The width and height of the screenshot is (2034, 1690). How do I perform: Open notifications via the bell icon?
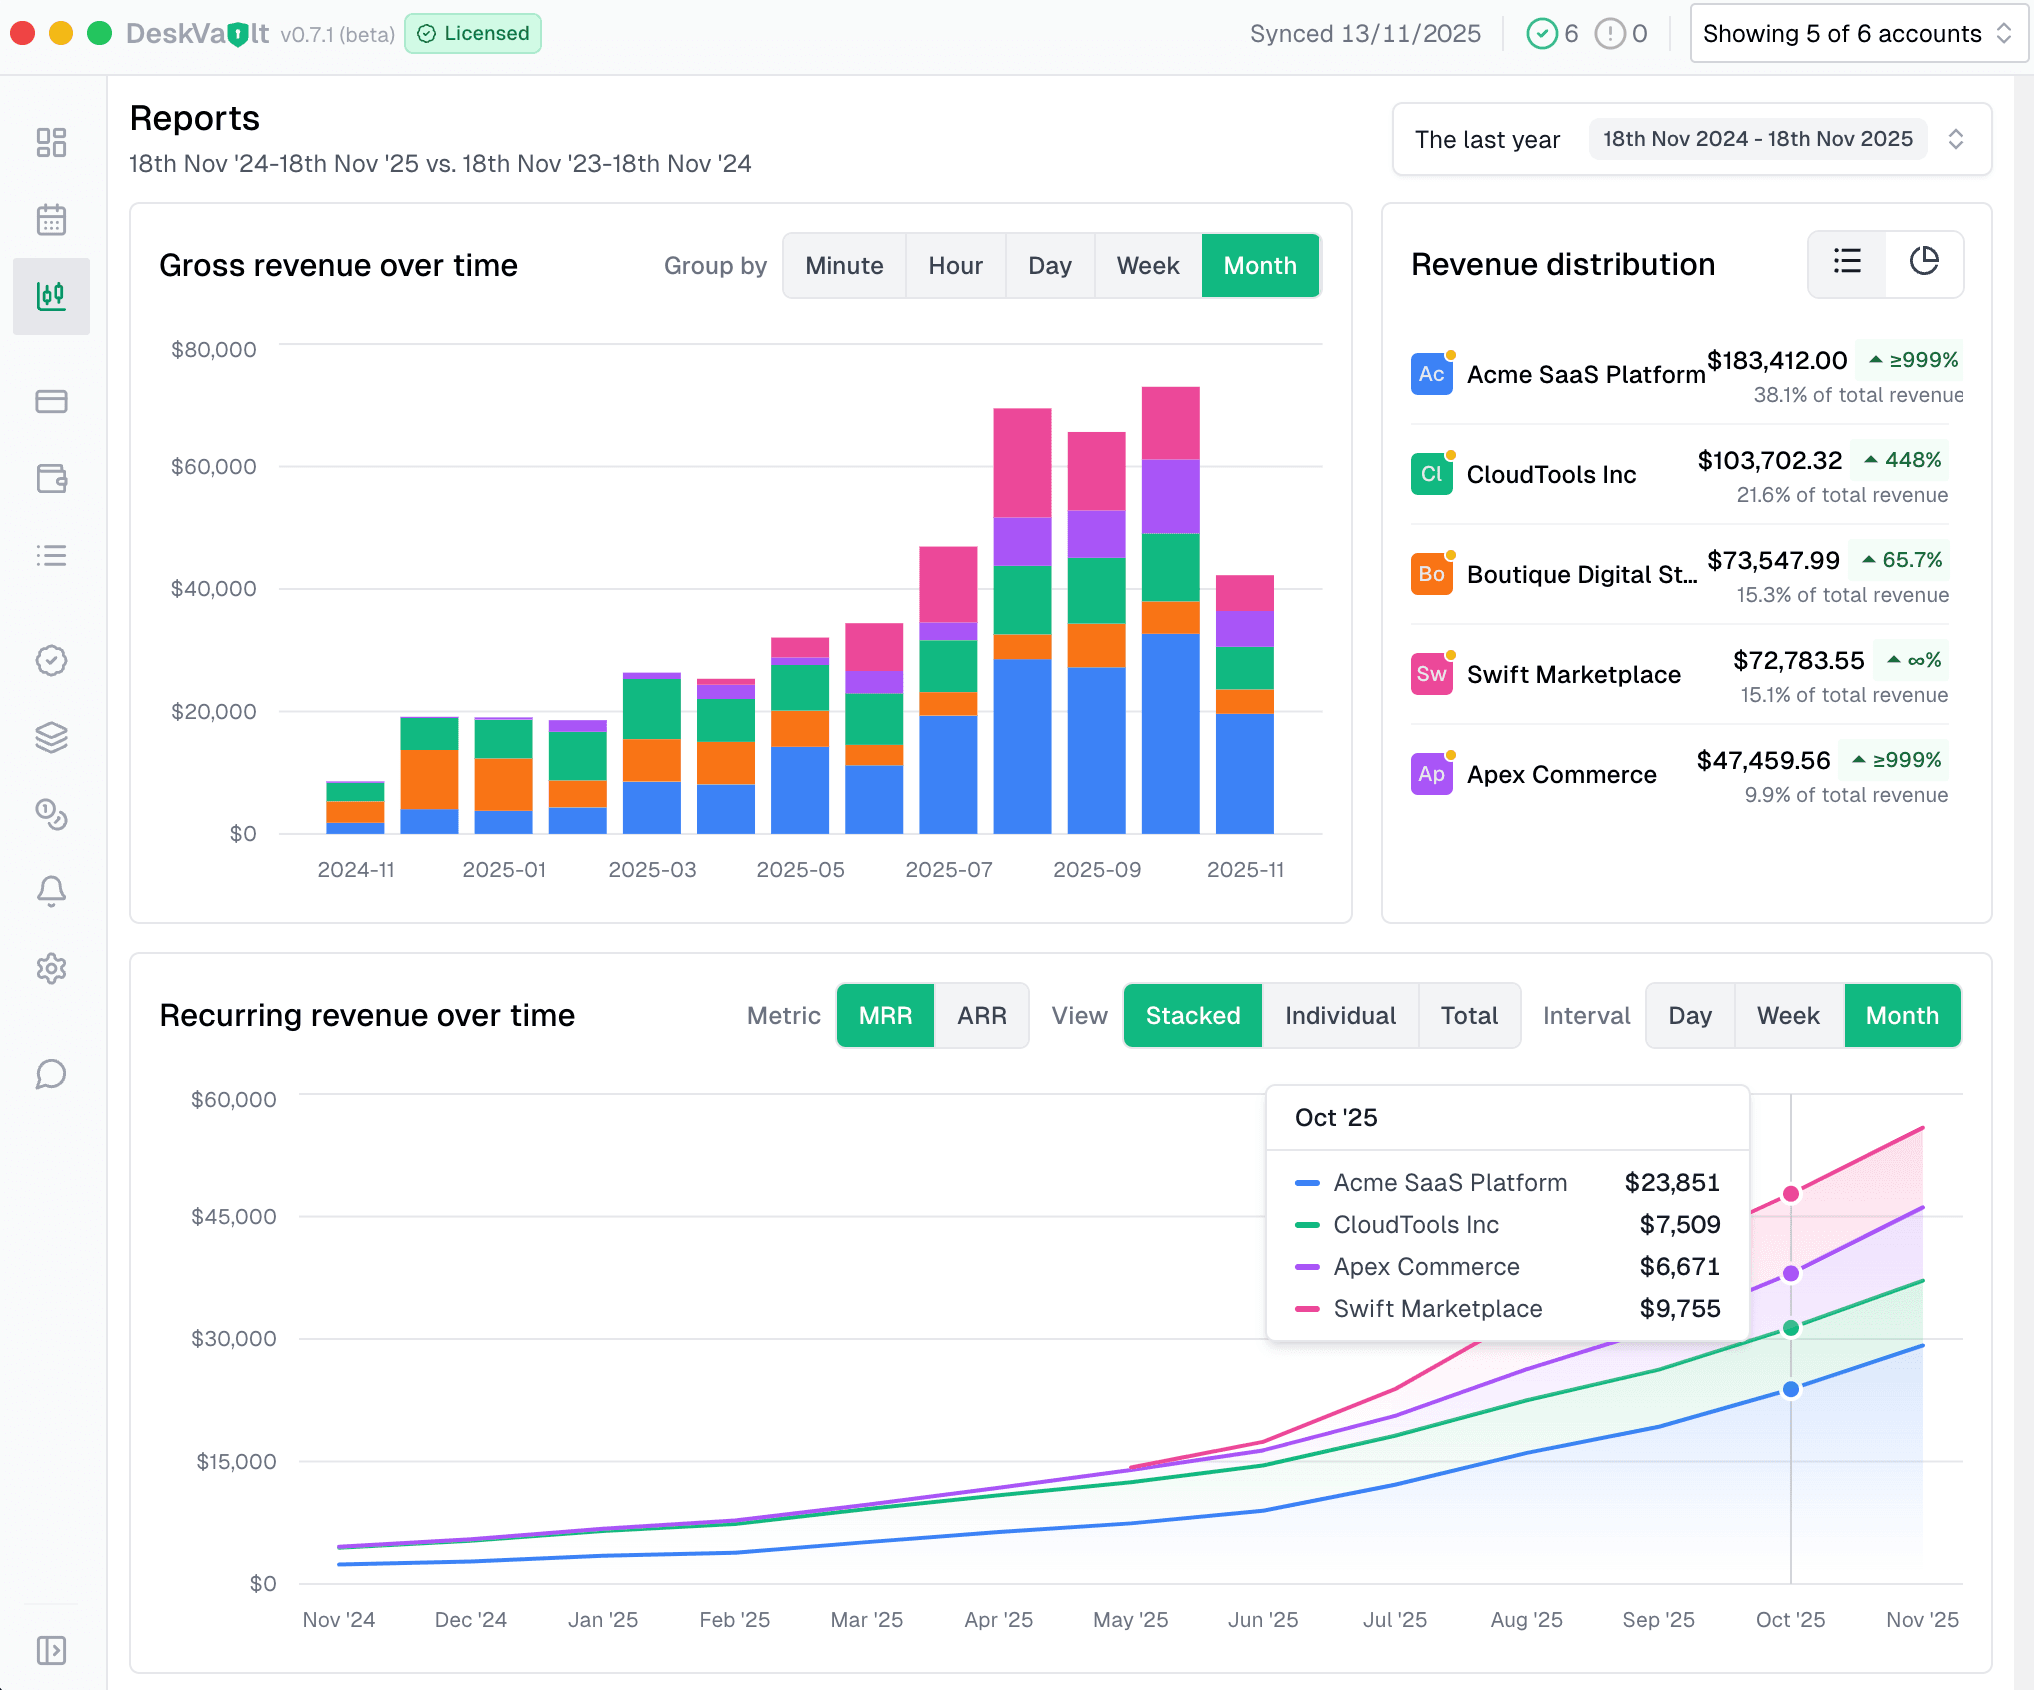51,891
